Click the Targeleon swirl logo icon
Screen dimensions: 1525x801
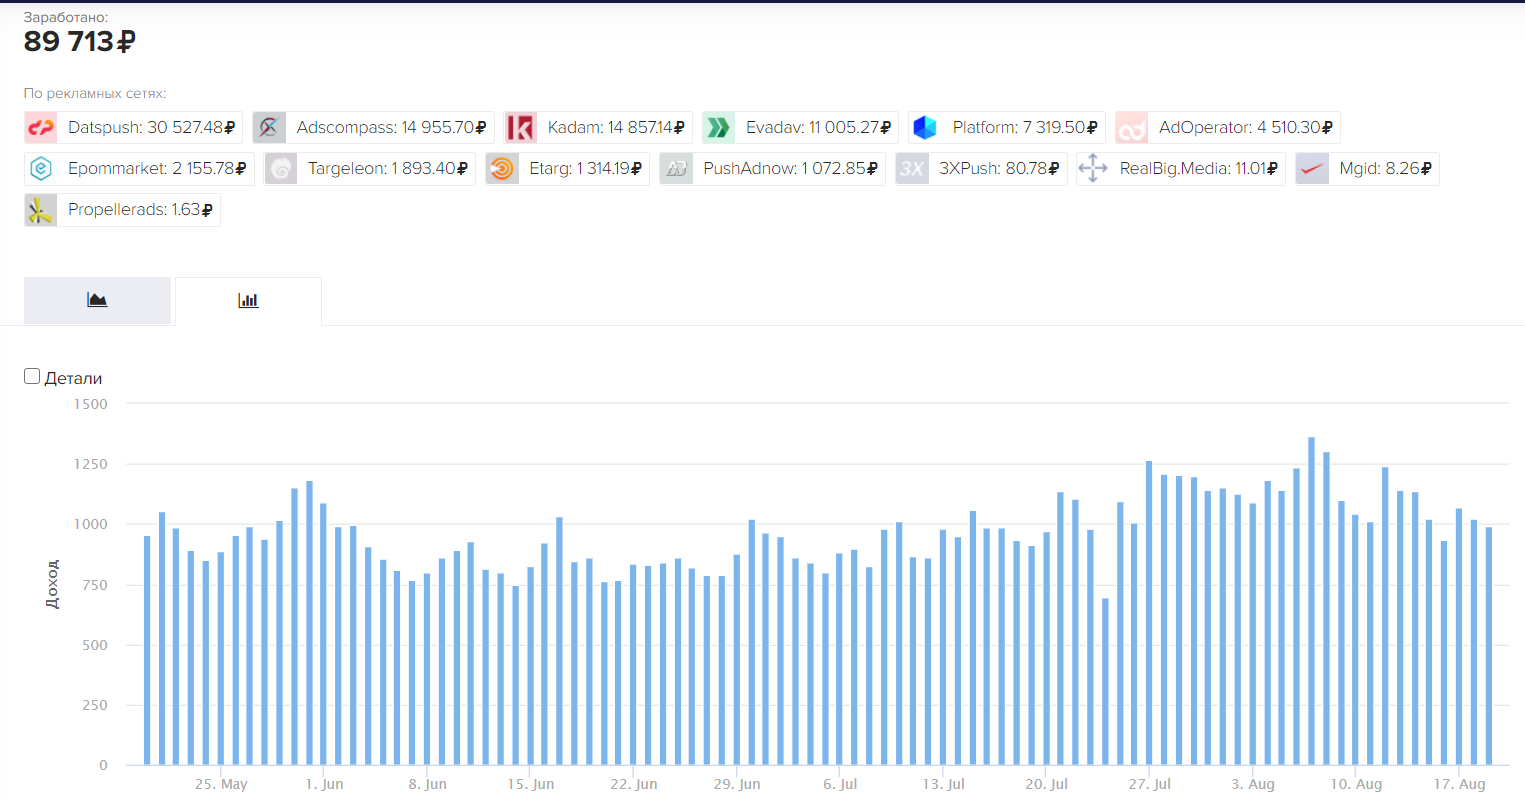pos(281,169)
